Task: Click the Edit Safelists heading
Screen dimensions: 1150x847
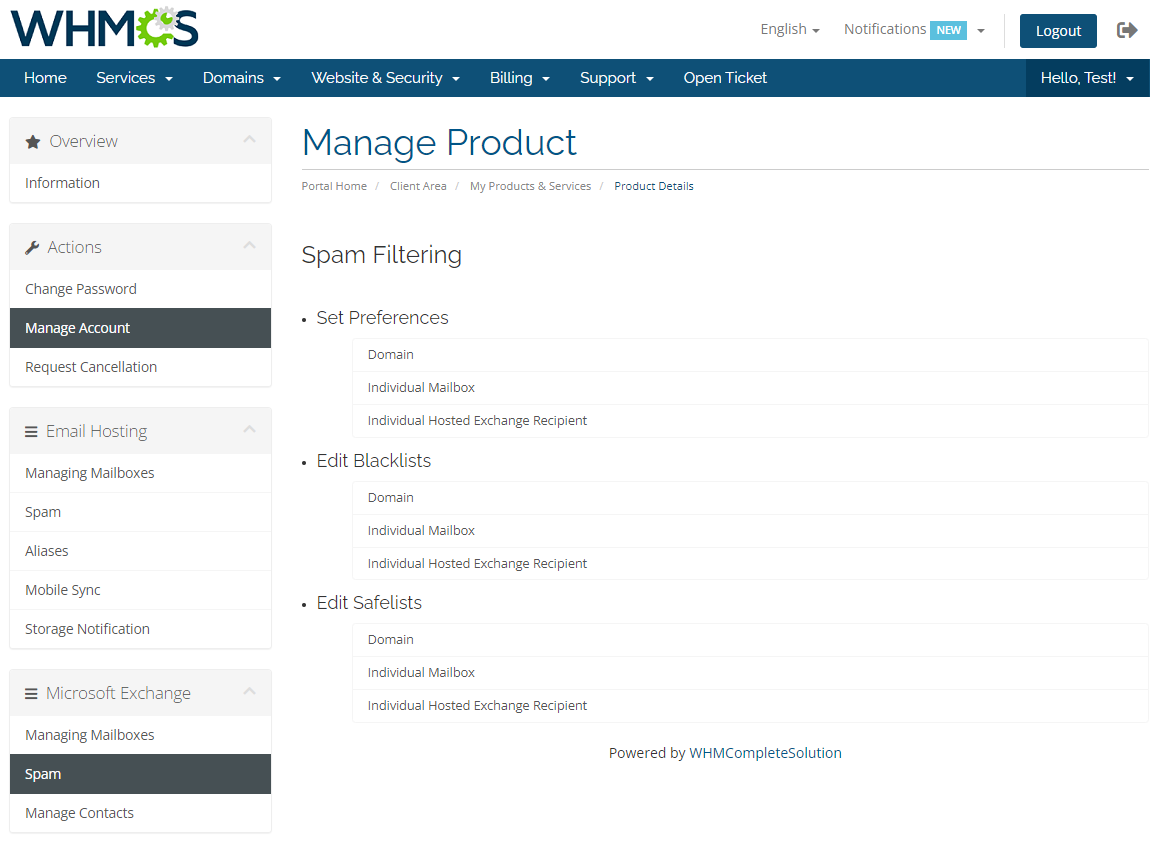Action: point(369,603)
